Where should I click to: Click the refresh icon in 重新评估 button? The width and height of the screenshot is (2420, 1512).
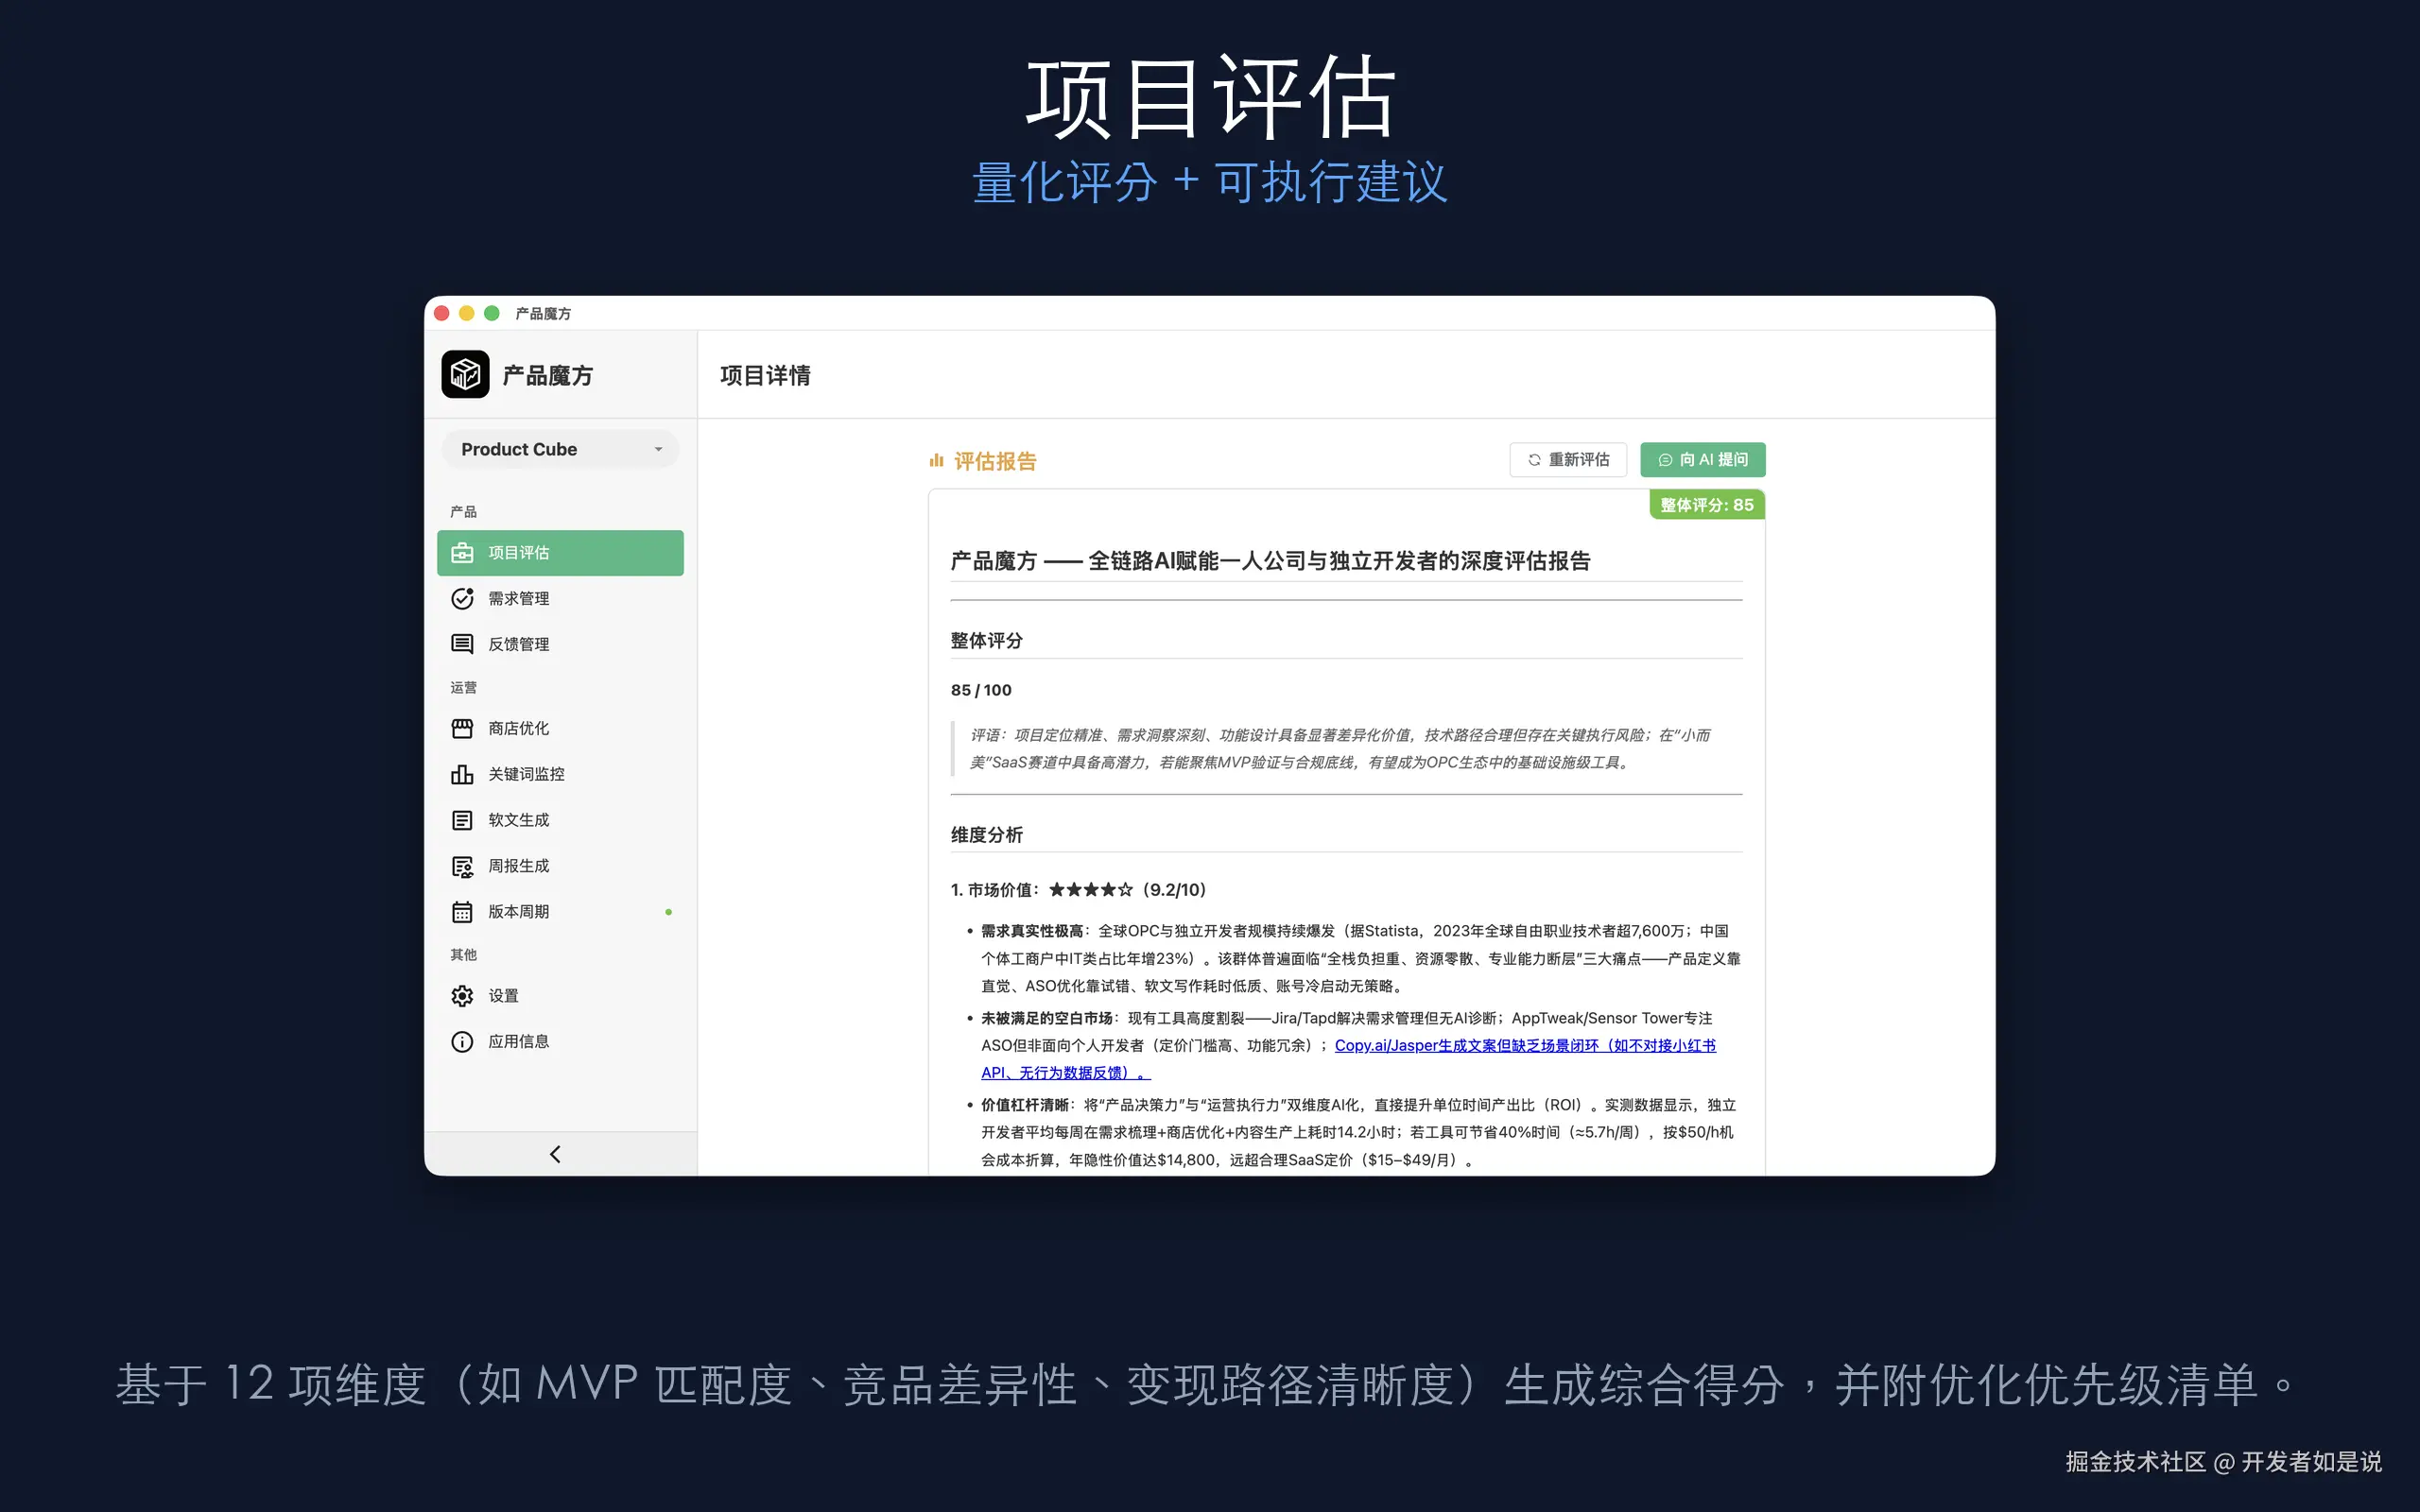pos(1534,460)
